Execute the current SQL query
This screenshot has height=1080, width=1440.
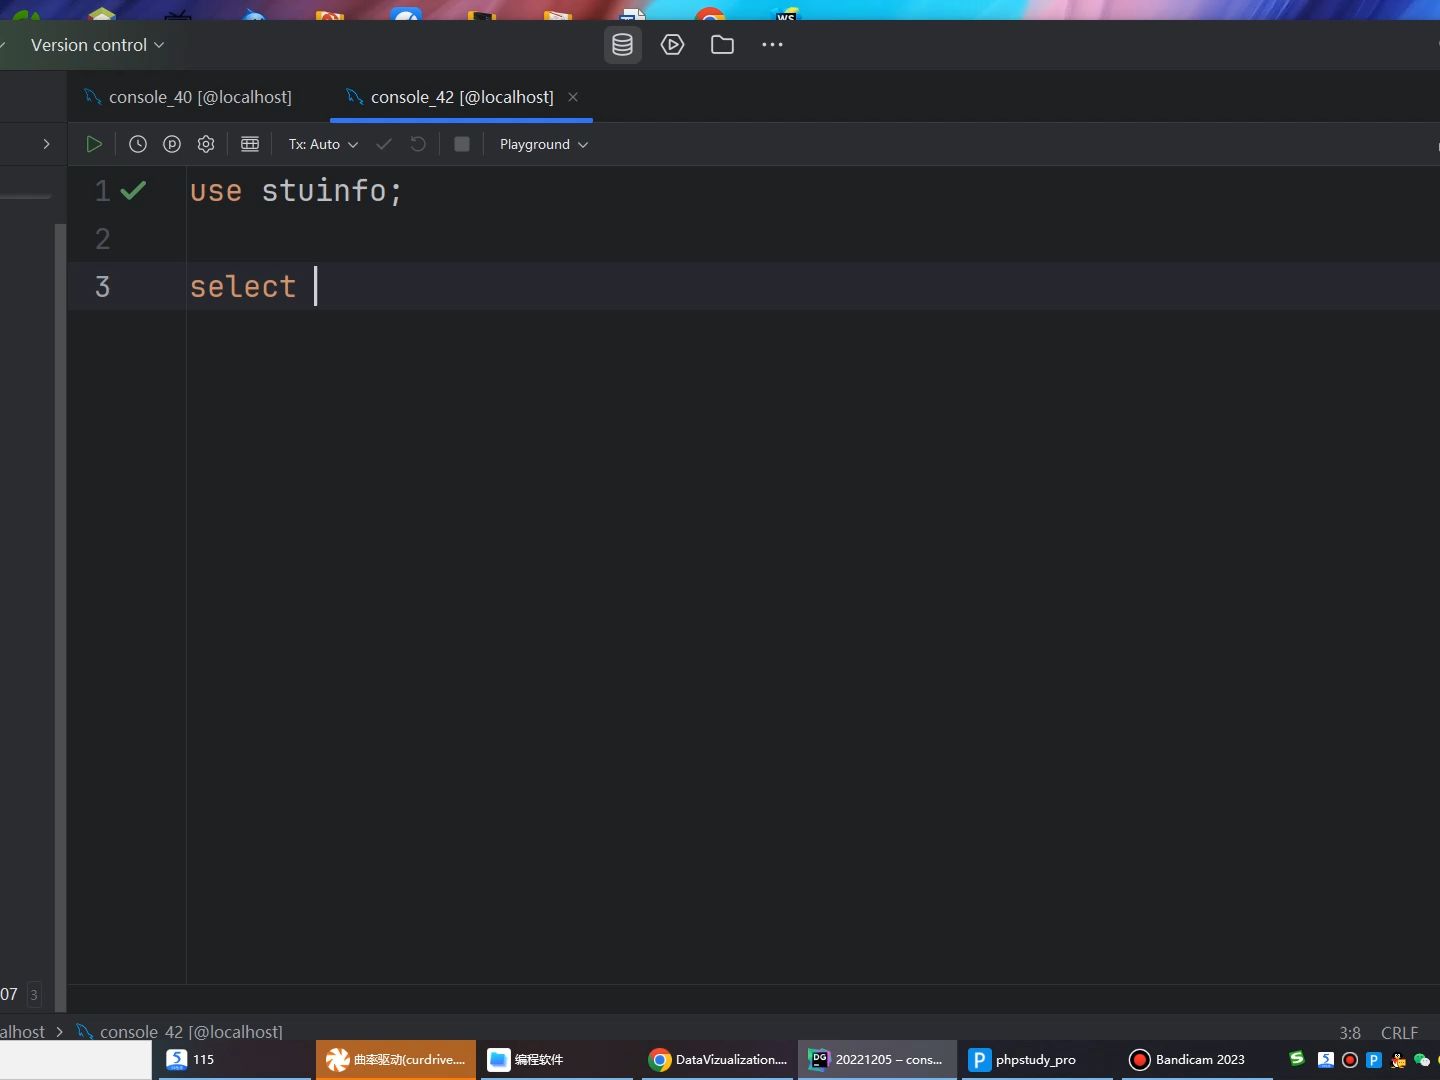(93, 144)
